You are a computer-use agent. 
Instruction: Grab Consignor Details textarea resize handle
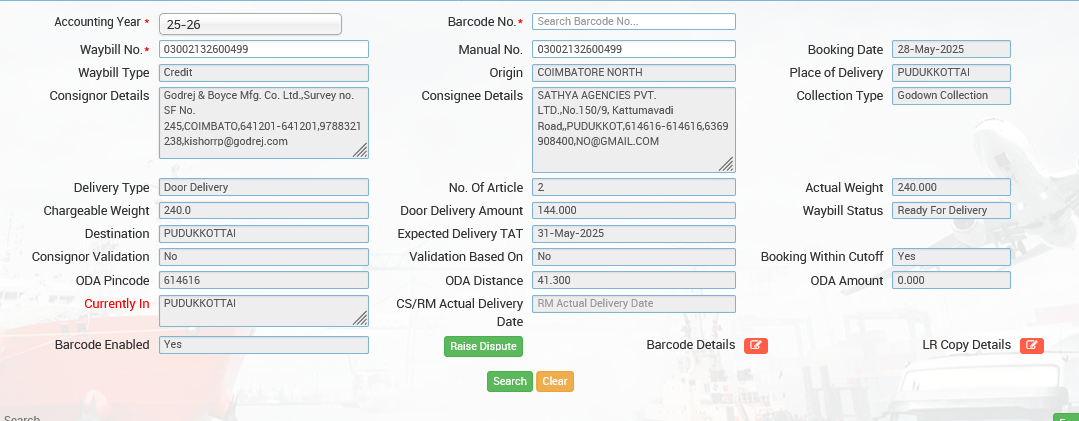[360, 150]
